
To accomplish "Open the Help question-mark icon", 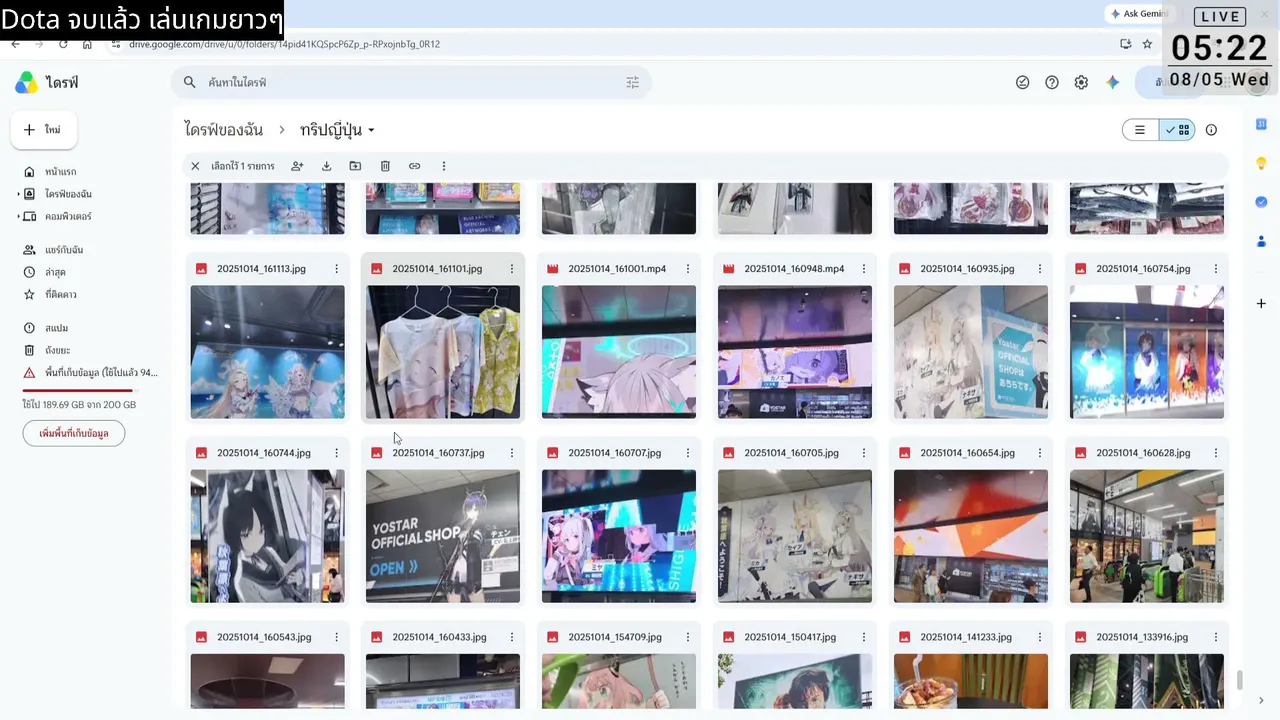I will coord(1052,83).
